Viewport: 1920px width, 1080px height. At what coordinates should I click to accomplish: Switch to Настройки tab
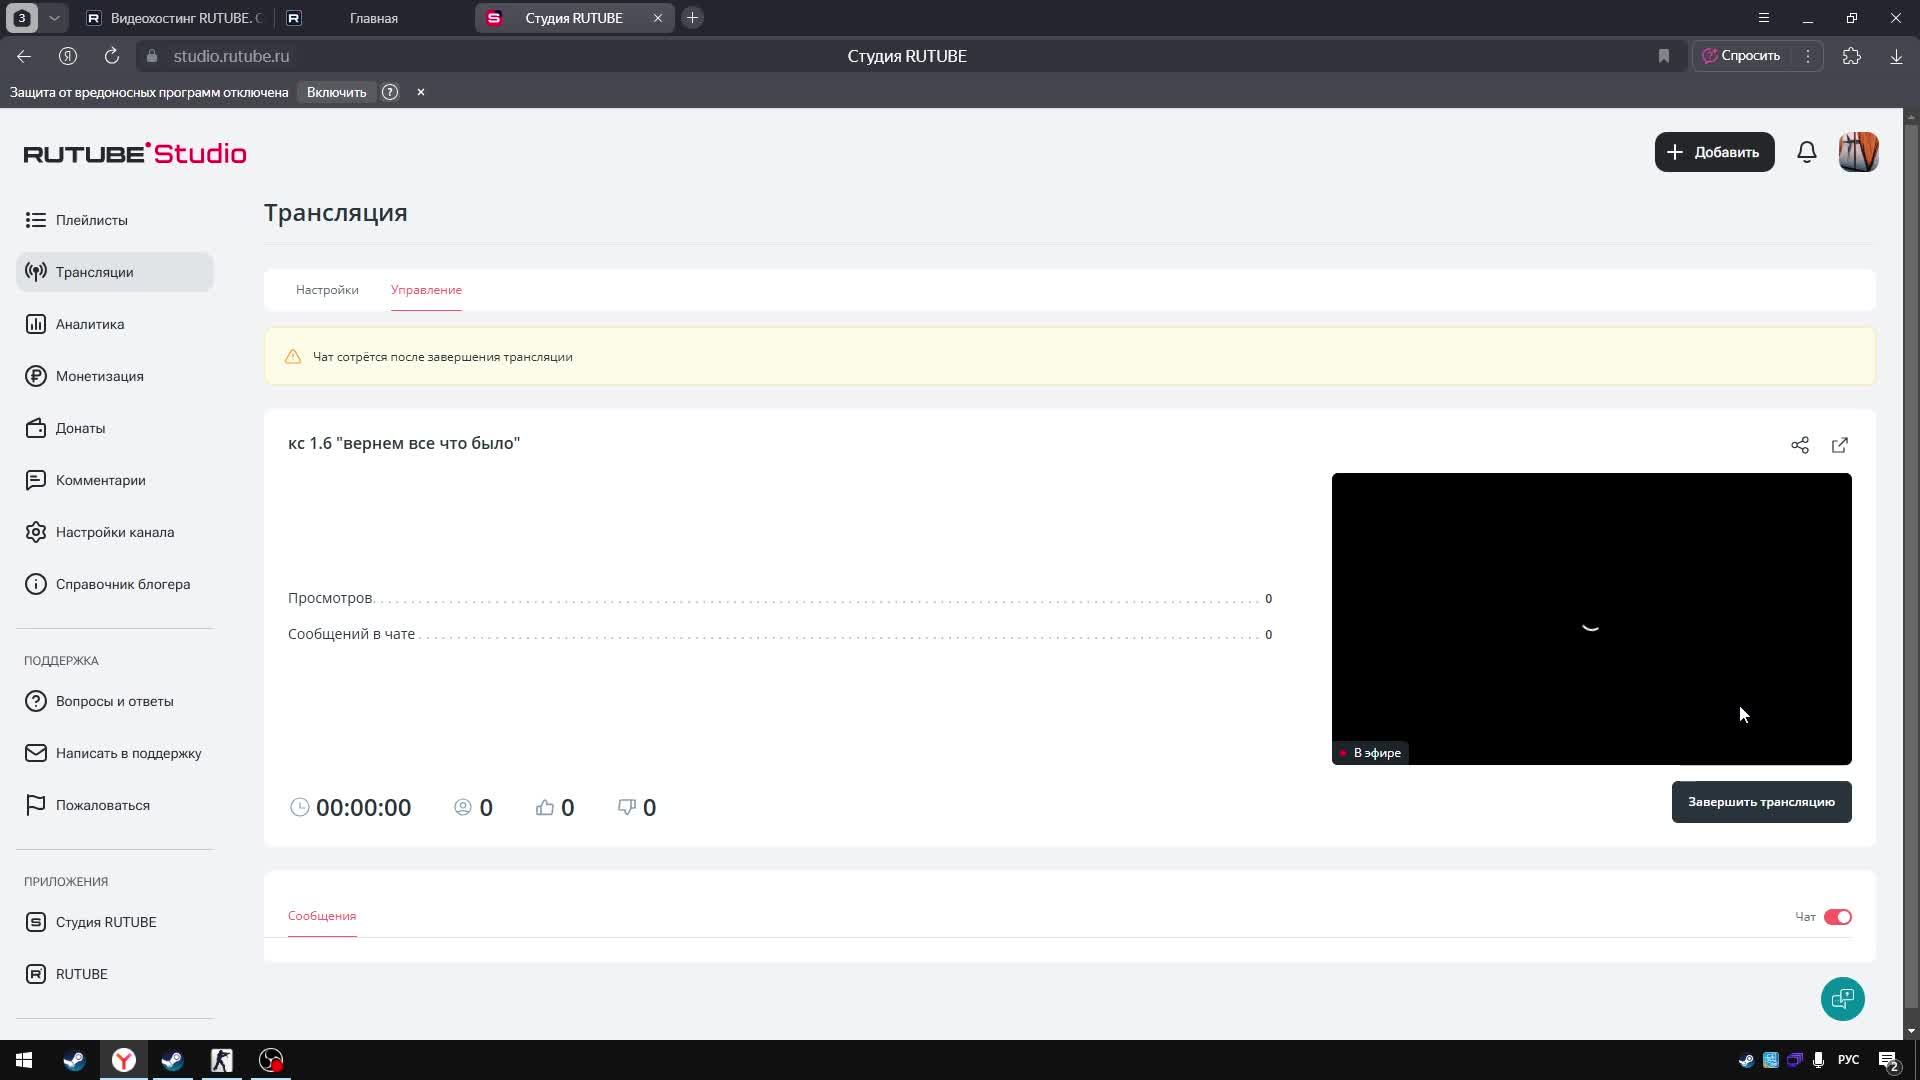[327, 290]
